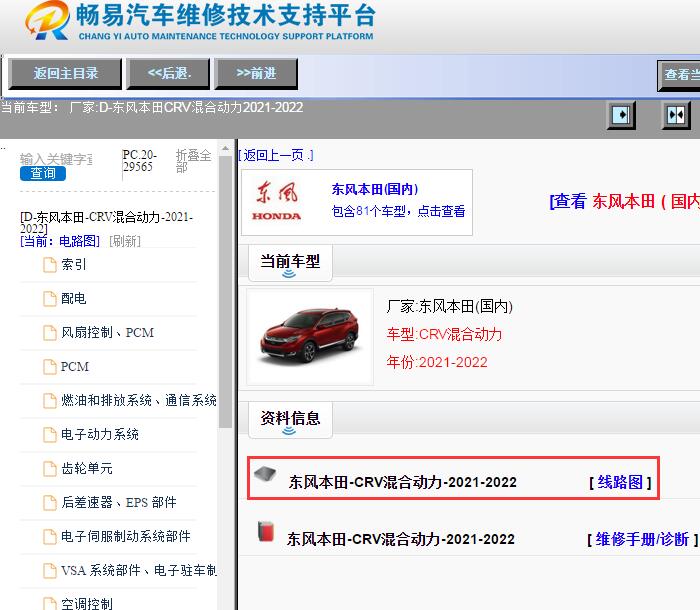This screenshot has width=700, height=610.
Task: Click page icon beside 配电
Action: pyautogui.click(x=50, y=299)
